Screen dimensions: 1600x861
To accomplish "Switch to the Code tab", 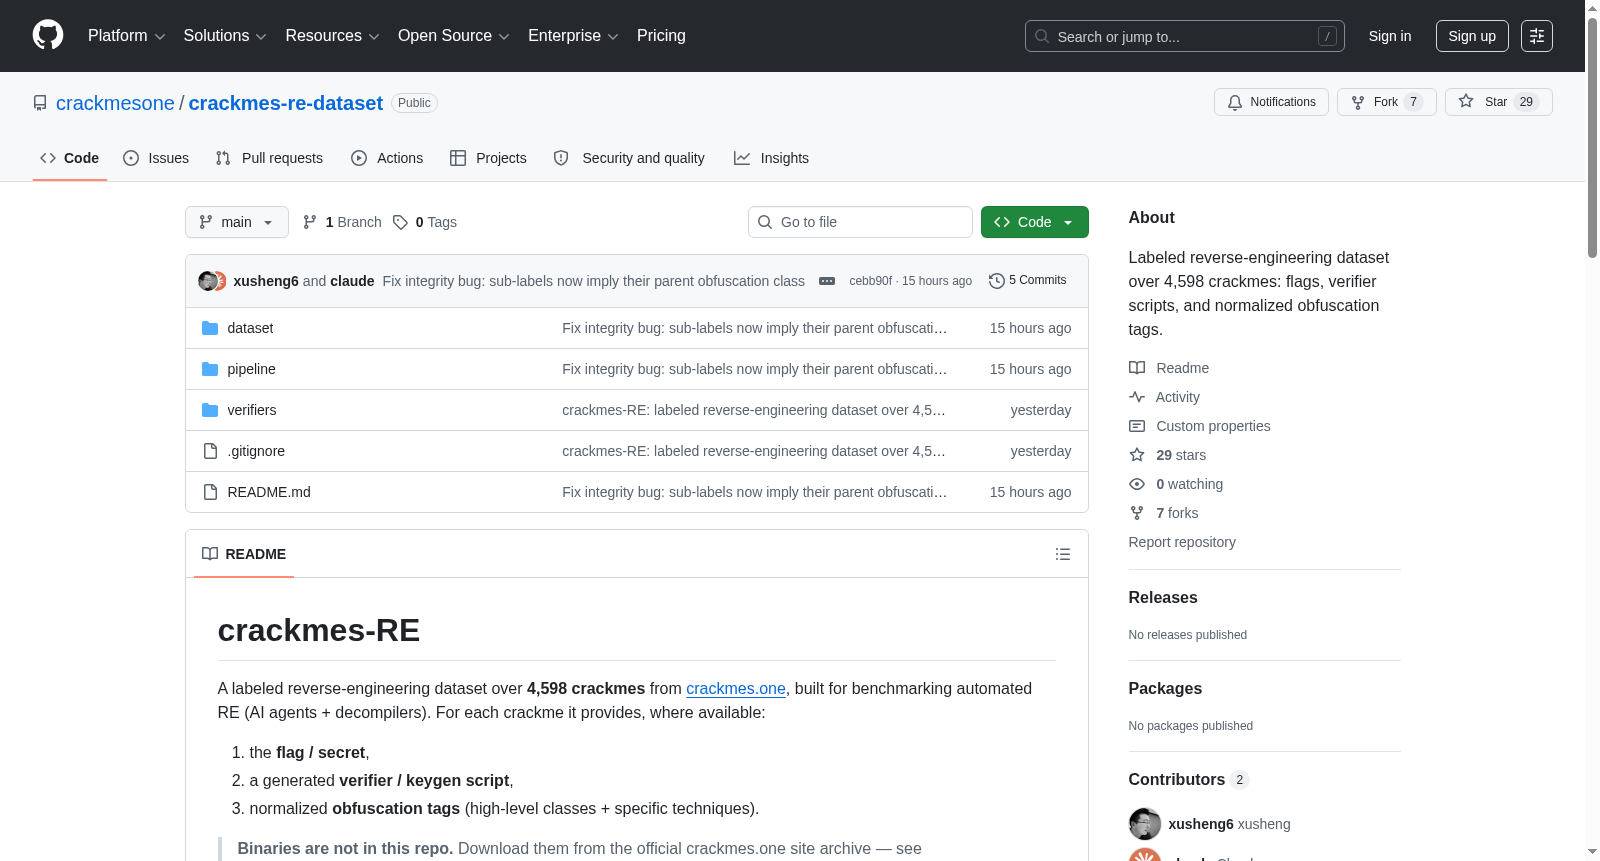I will pyautogui.click(x=70, y=158).
